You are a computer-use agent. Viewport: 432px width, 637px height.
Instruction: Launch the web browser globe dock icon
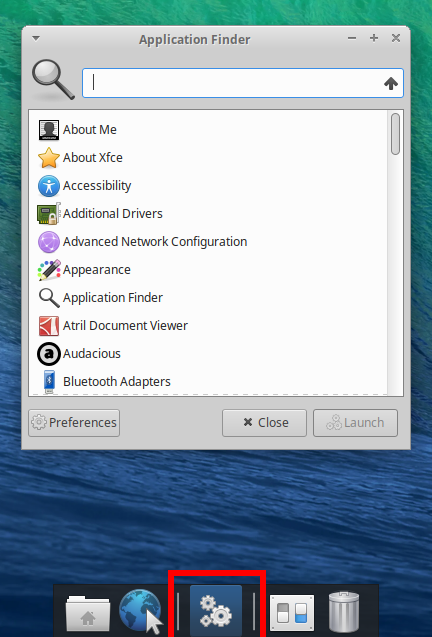tap(141, 612)
